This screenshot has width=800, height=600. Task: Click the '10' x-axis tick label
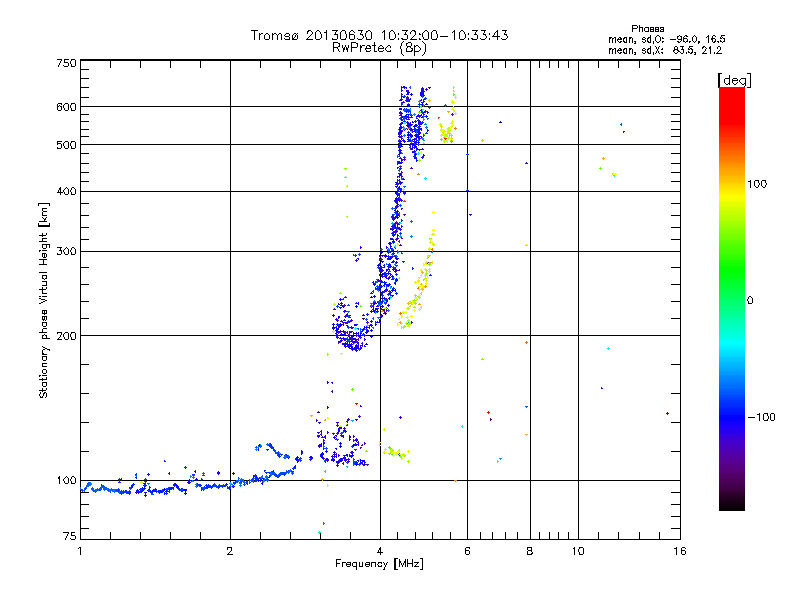578,551
